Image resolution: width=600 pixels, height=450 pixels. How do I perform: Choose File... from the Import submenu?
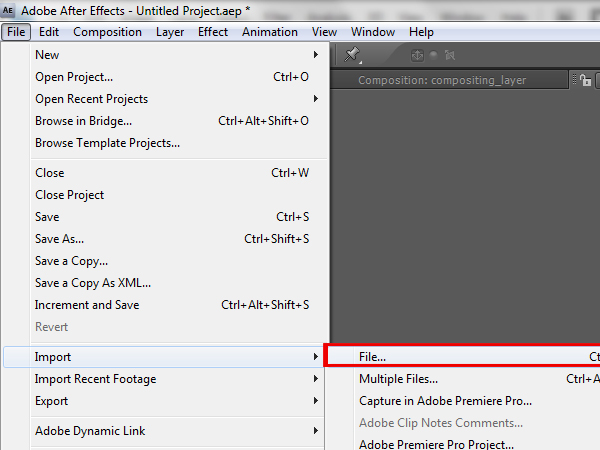[373, 356]
